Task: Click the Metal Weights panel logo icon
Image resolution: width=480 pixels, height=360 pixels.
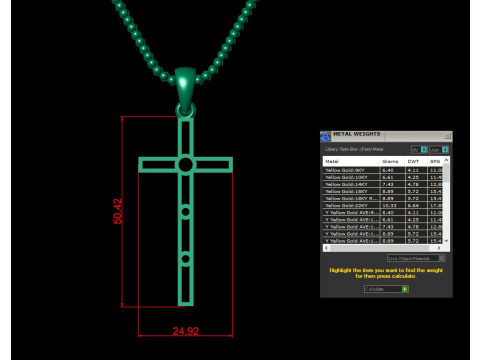Action: pos(325,136)
